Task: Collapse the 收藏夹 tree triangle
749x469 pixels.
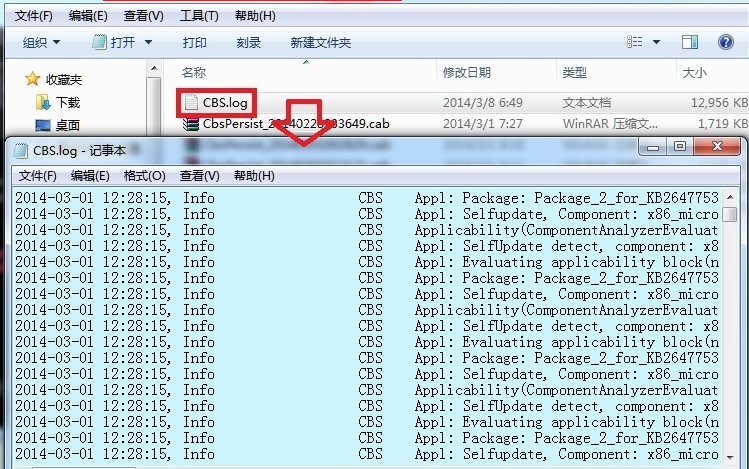Action: [12, 79]
